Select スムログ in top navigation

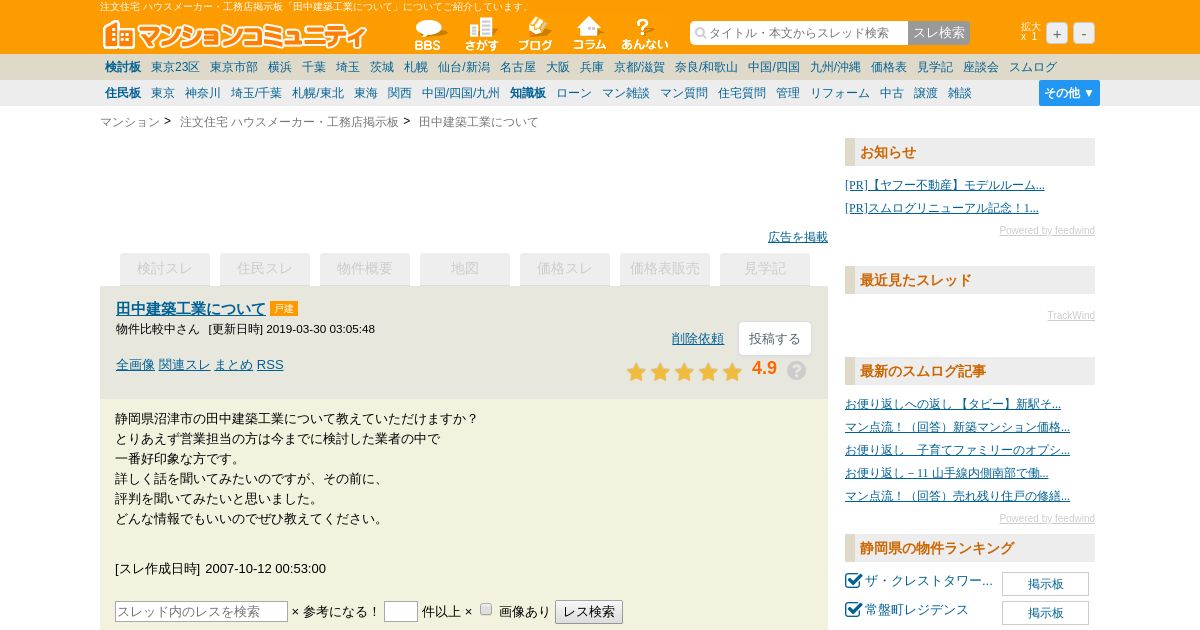(x=1033, y=67)
